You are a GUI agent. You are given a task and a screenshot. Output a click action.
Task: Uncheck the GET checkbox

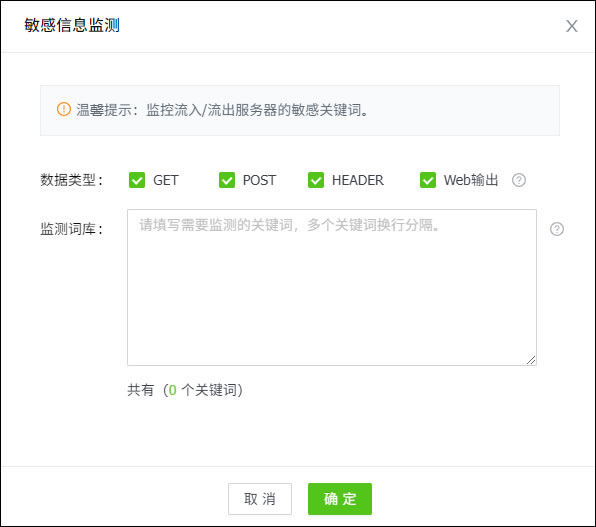137,180
